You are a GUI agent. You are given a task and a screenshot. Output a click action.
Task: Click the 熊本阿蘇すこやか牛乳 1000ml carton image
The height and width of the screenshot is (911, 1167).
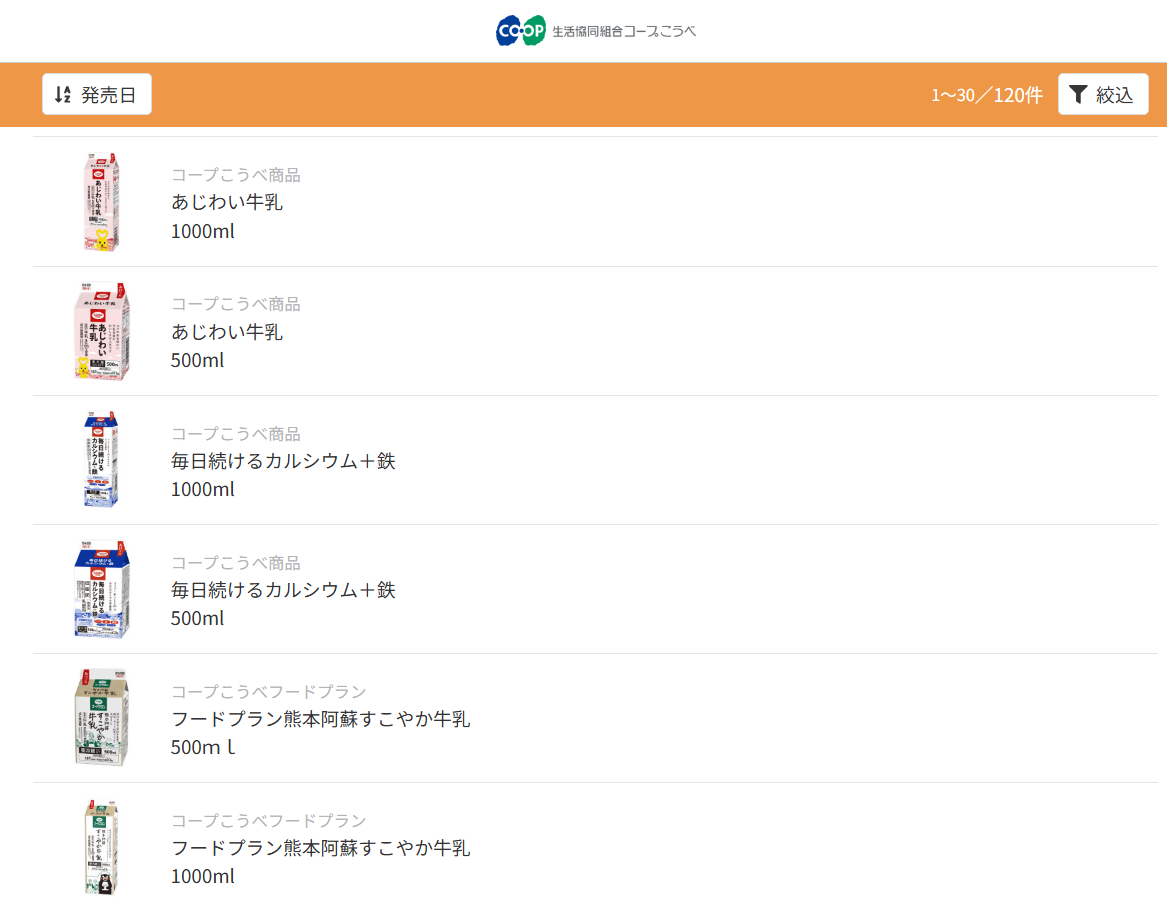101,847
